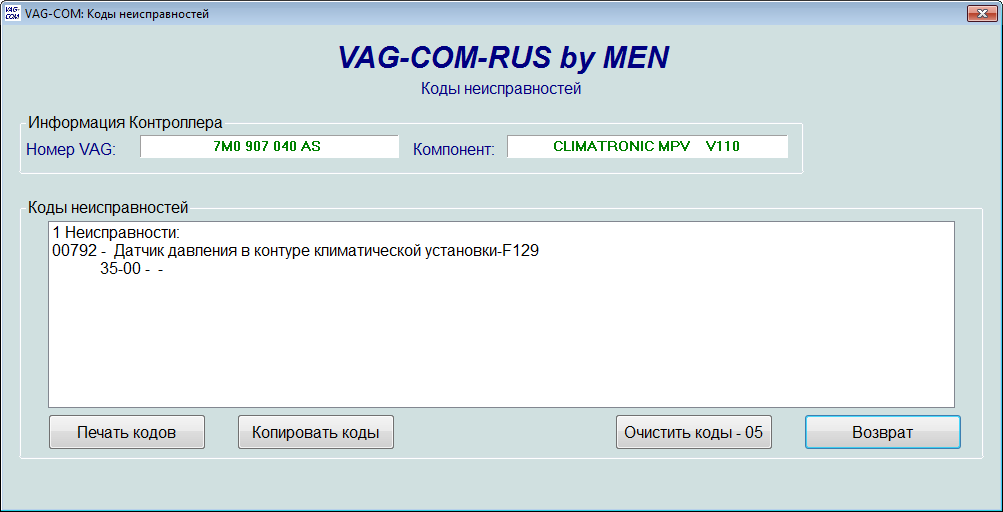This screenshot has height=512, width=1003.
Task: Click empty area of the fault codes box
Action: [x=500, y=340]
